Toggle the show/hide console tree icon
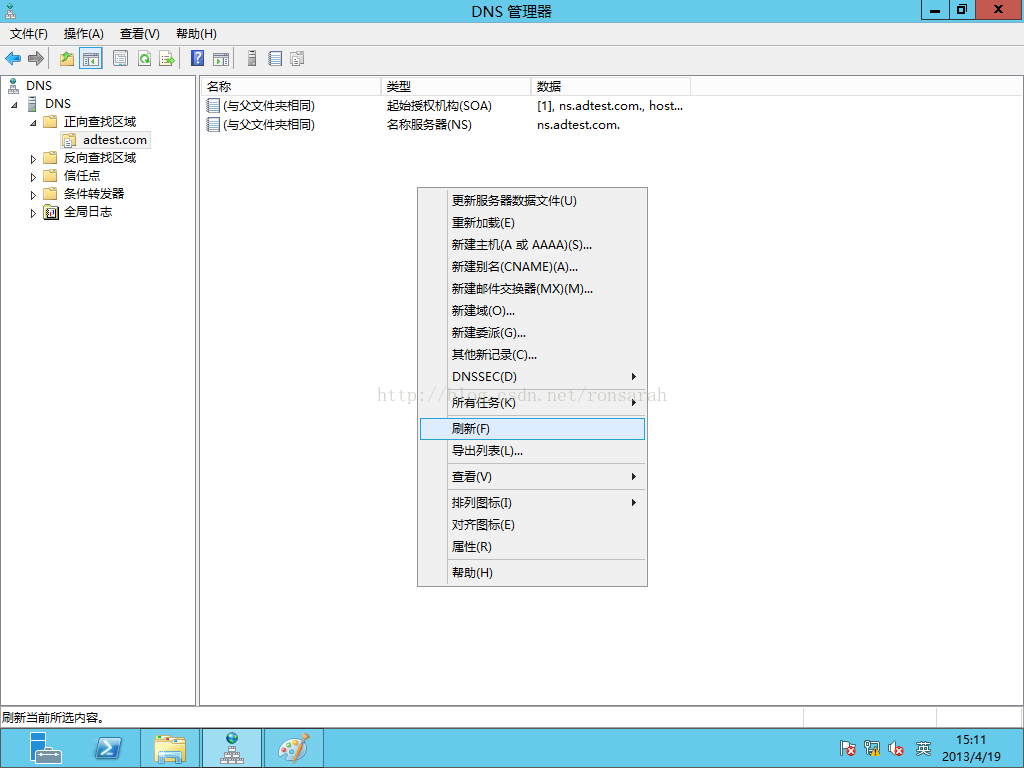 [x=91, y=59]
